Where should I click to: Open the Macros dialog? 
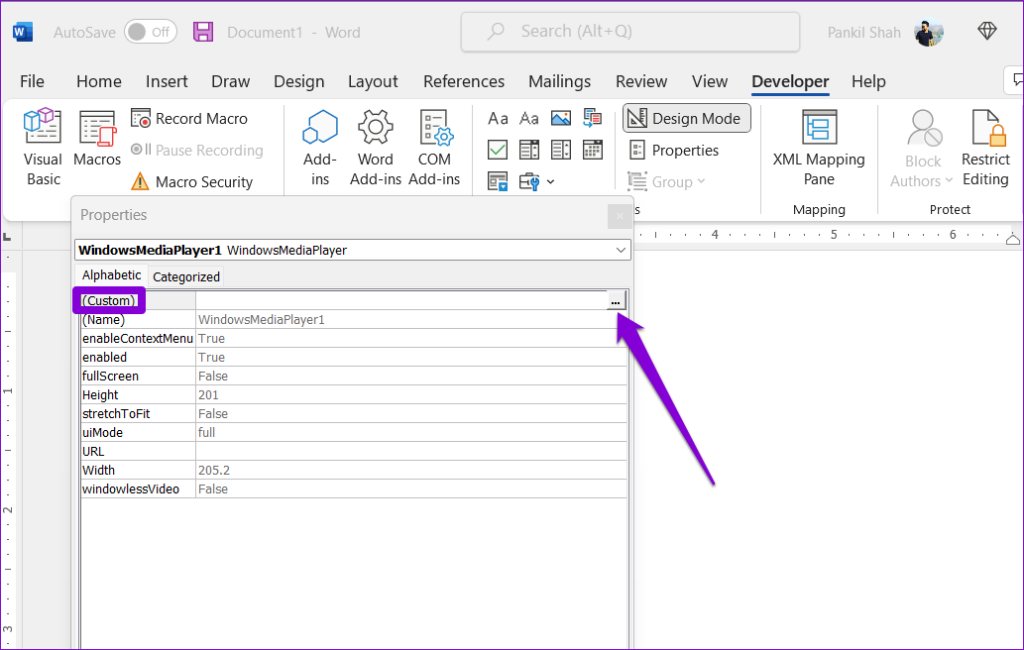point(97,147)
